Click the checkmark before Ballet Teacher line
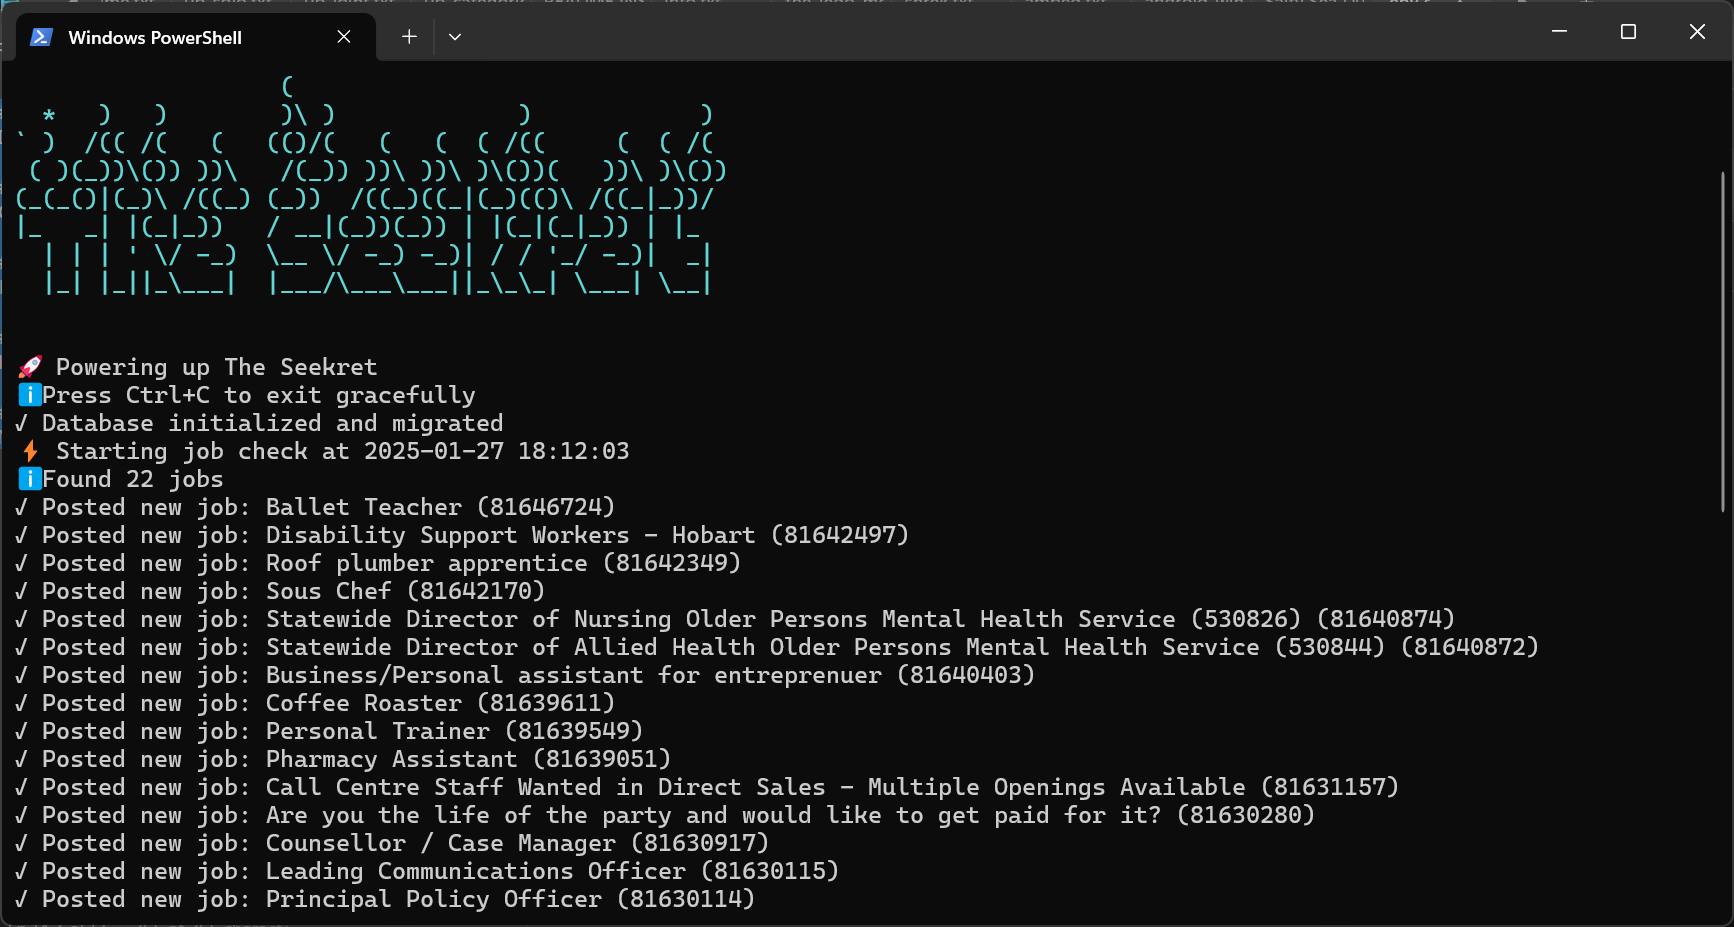This screenshot has height=927, width=1734. click(x=21, y=507)
